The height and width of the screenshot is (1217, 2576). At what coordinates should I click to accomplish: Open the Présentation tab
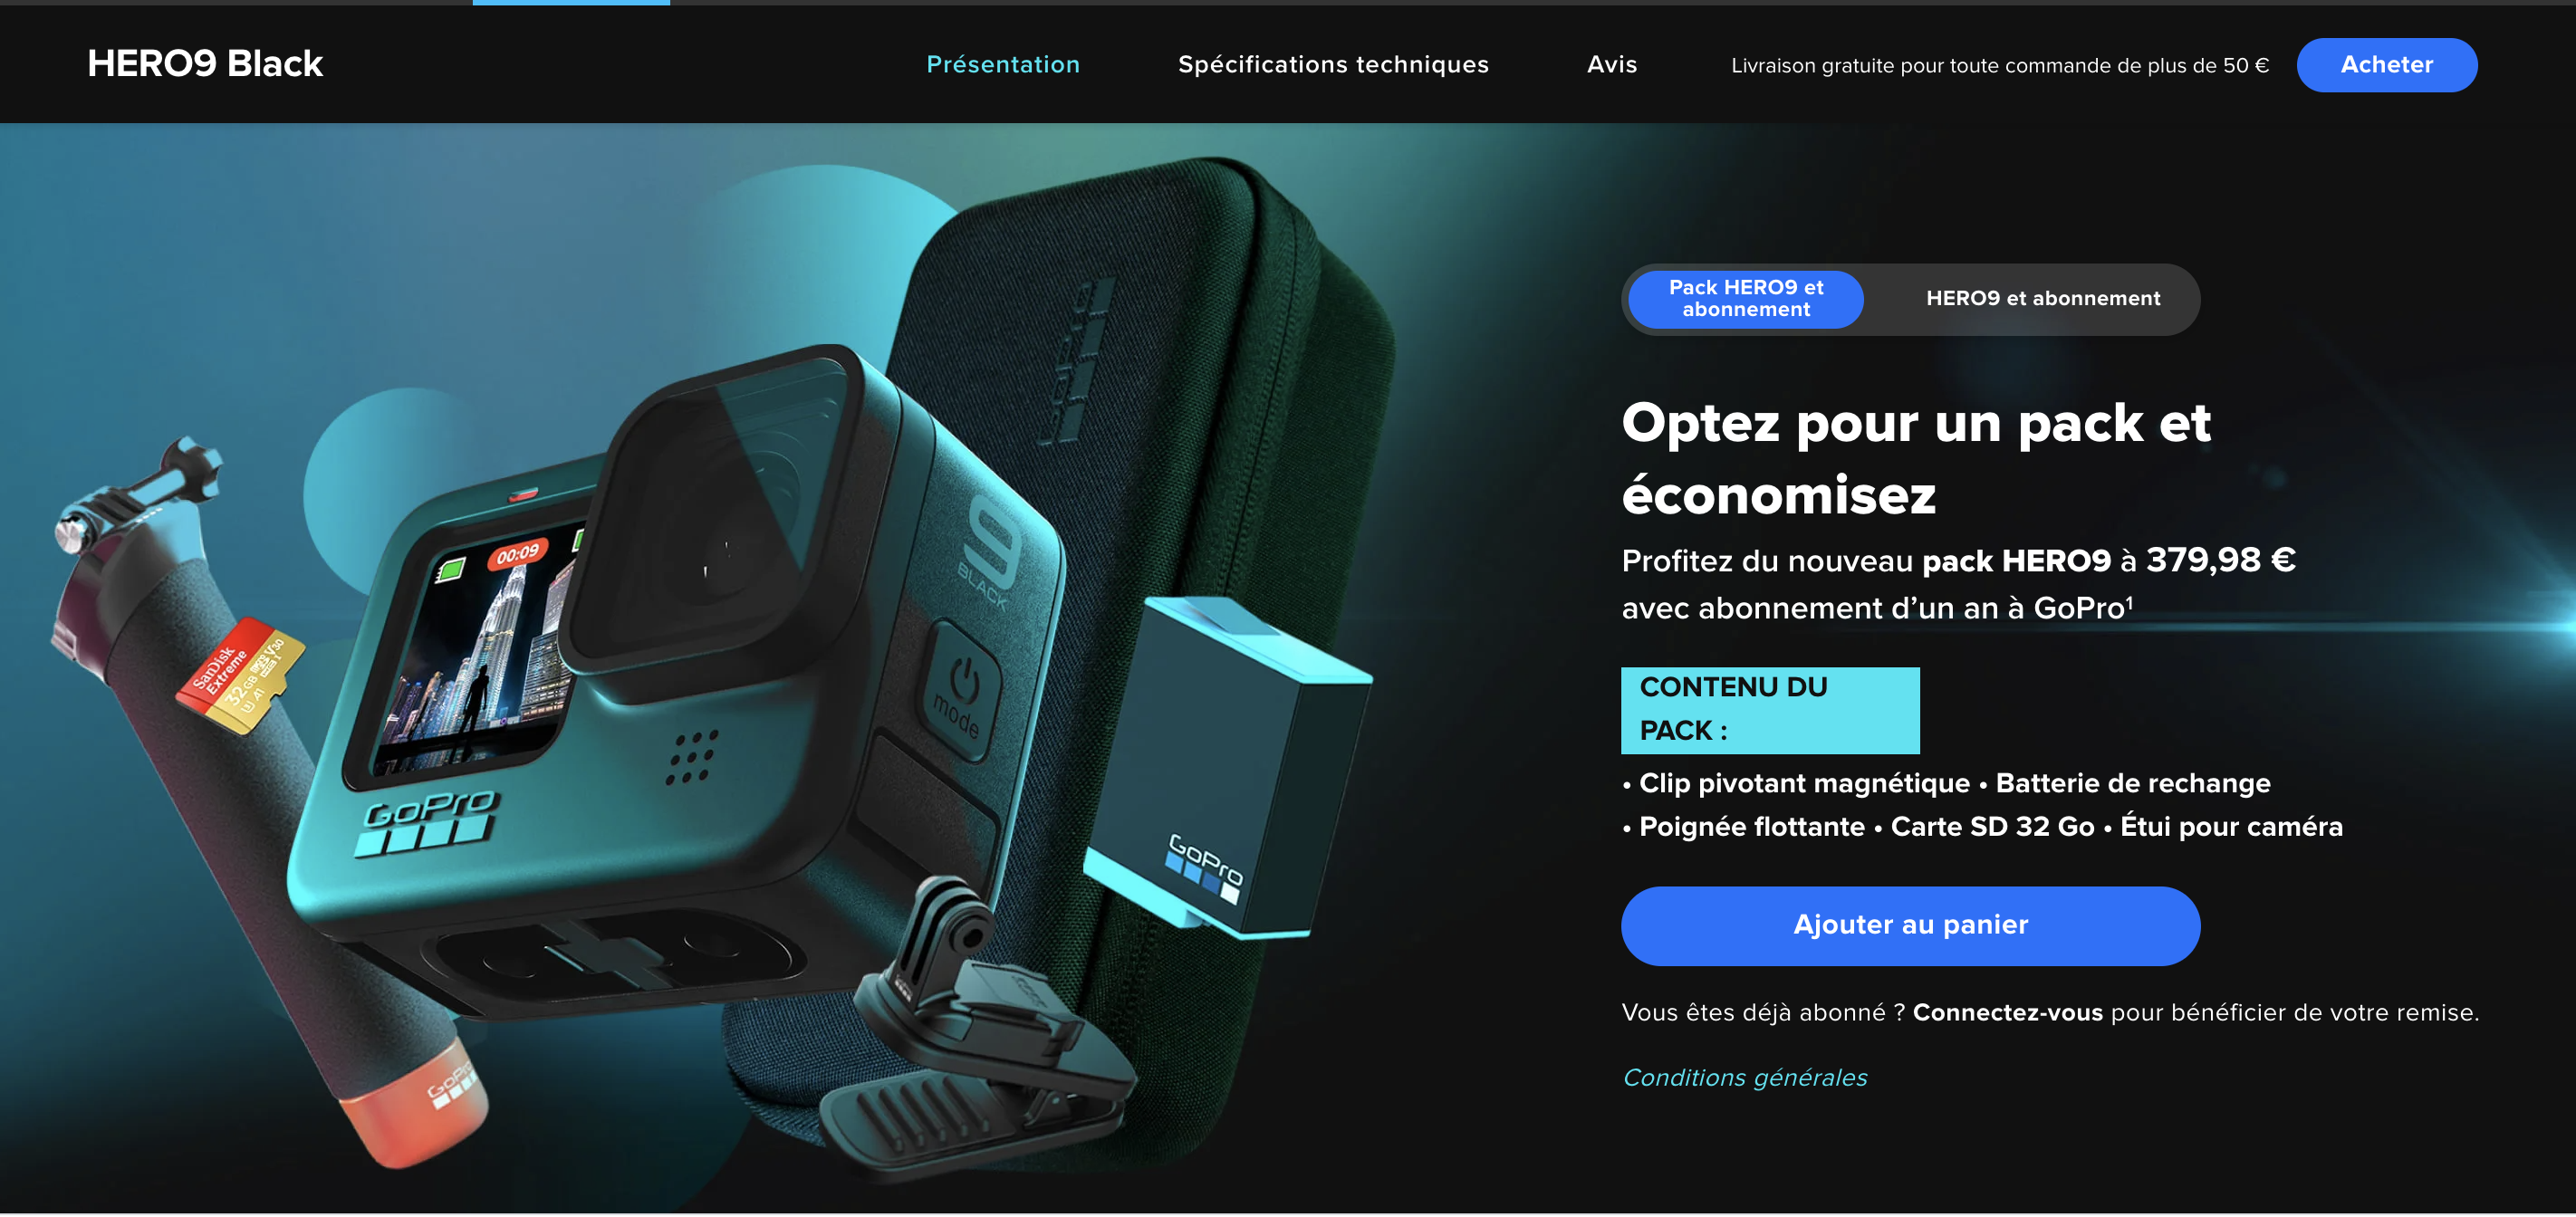1002,65
